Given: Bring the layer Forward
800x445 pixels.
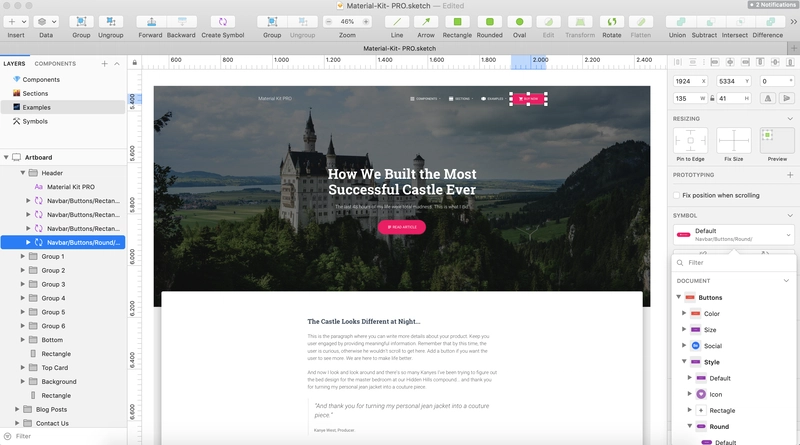Looking at the screenshot, I should pos(151,21).
